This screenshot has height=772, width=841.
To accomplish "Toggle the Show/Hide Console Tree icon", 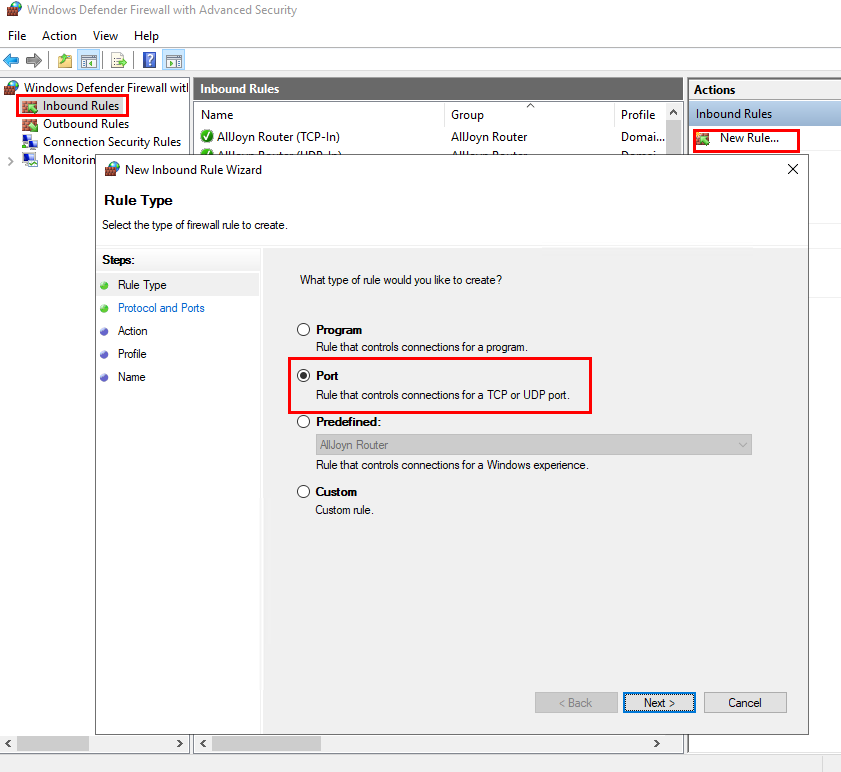I will click(x=89, y=61).
